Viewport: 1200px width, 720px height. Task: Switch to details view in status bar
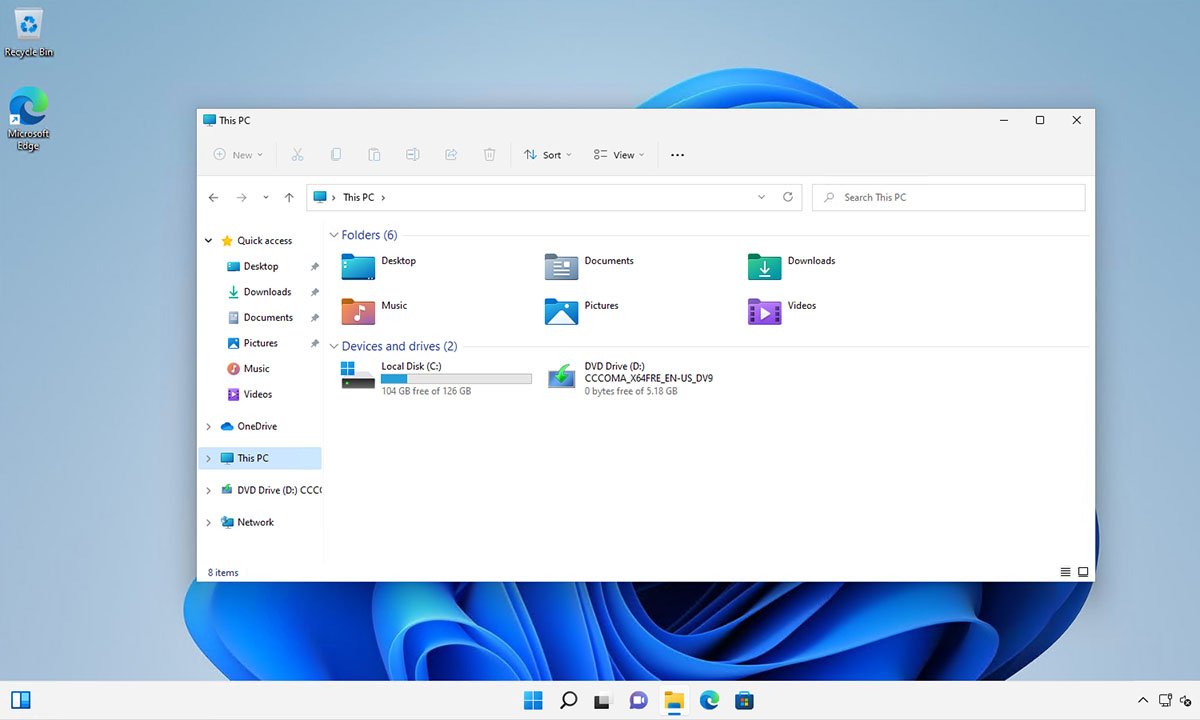coord(1065,572)
